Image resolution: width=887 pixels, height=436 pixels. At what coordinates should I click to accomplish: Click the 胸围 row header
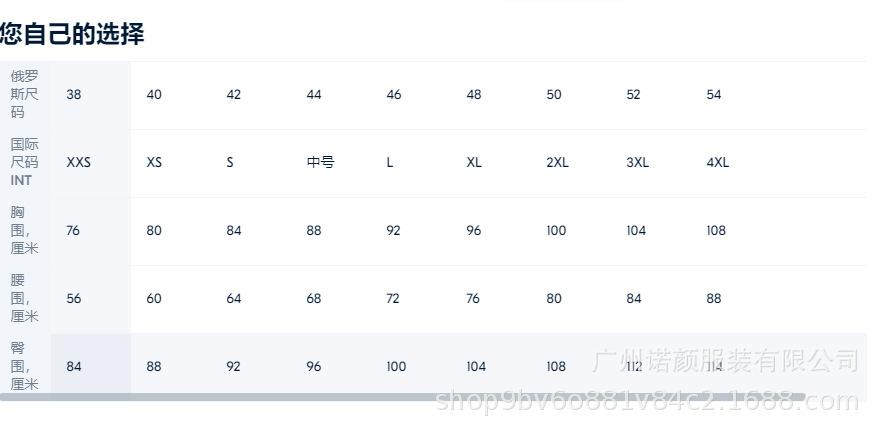coord(25,230)
